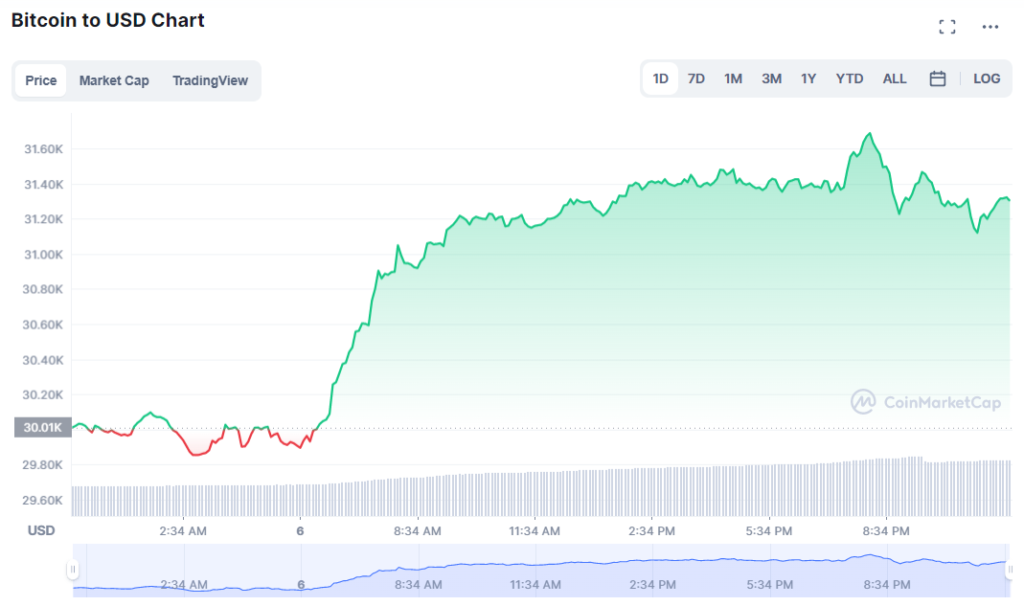Show all history with ALL button
Viewport: 1024px width, 606px height.
894,79
